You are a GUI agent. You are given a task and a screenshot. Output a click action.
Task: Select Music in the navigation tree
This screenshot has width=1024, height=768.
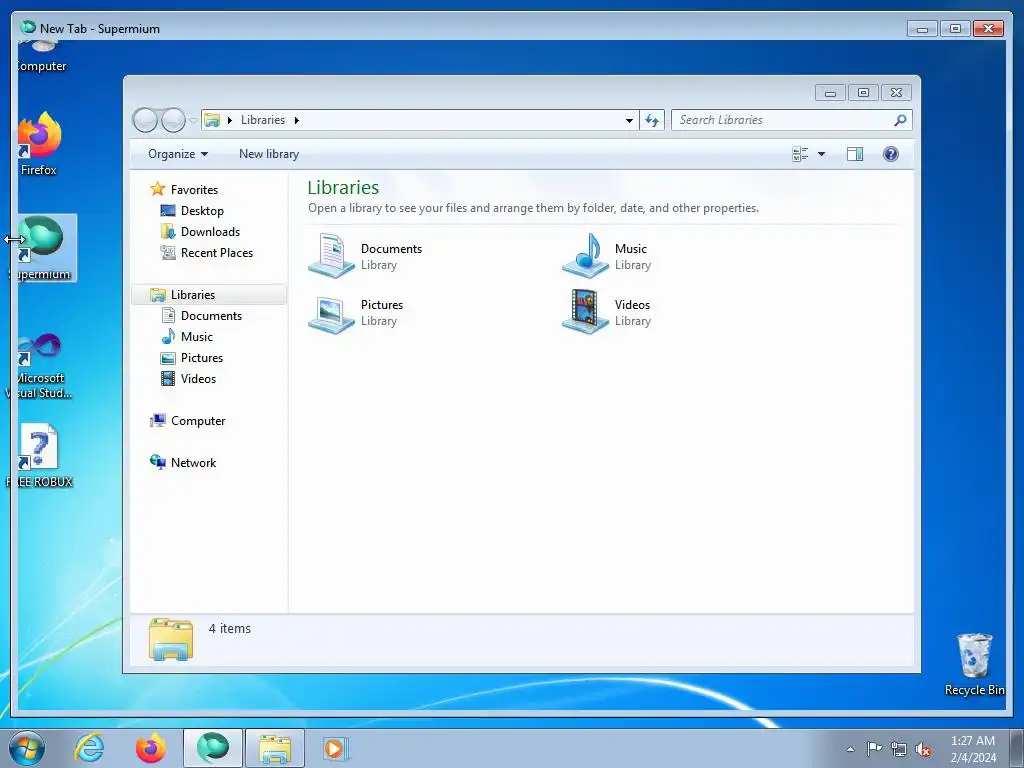197,336
